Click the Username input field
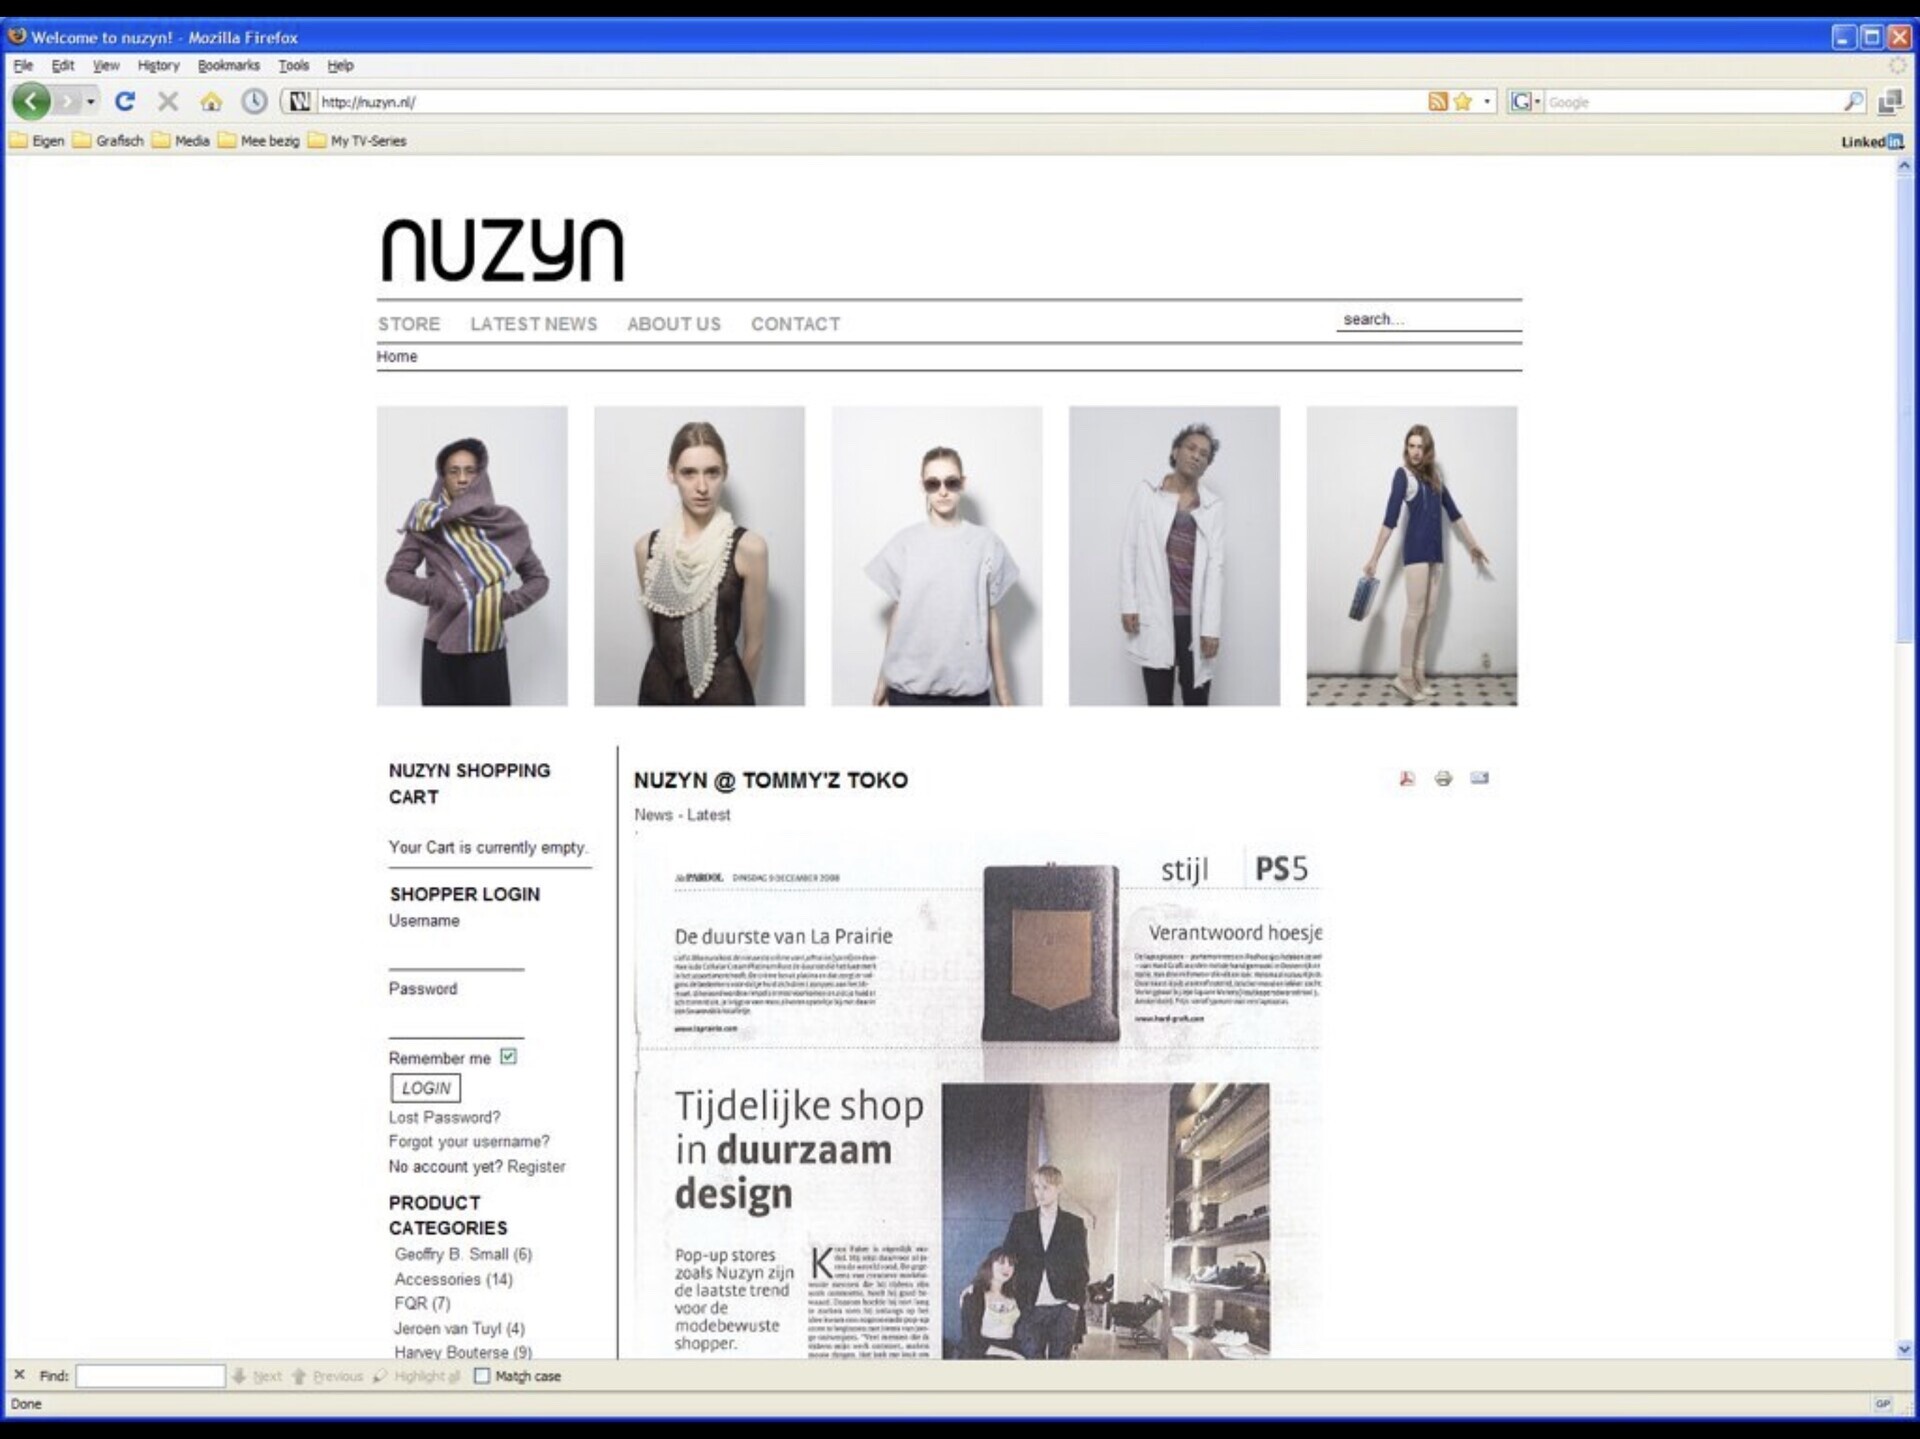1920x1439 pixels. [x=456, y=955]
